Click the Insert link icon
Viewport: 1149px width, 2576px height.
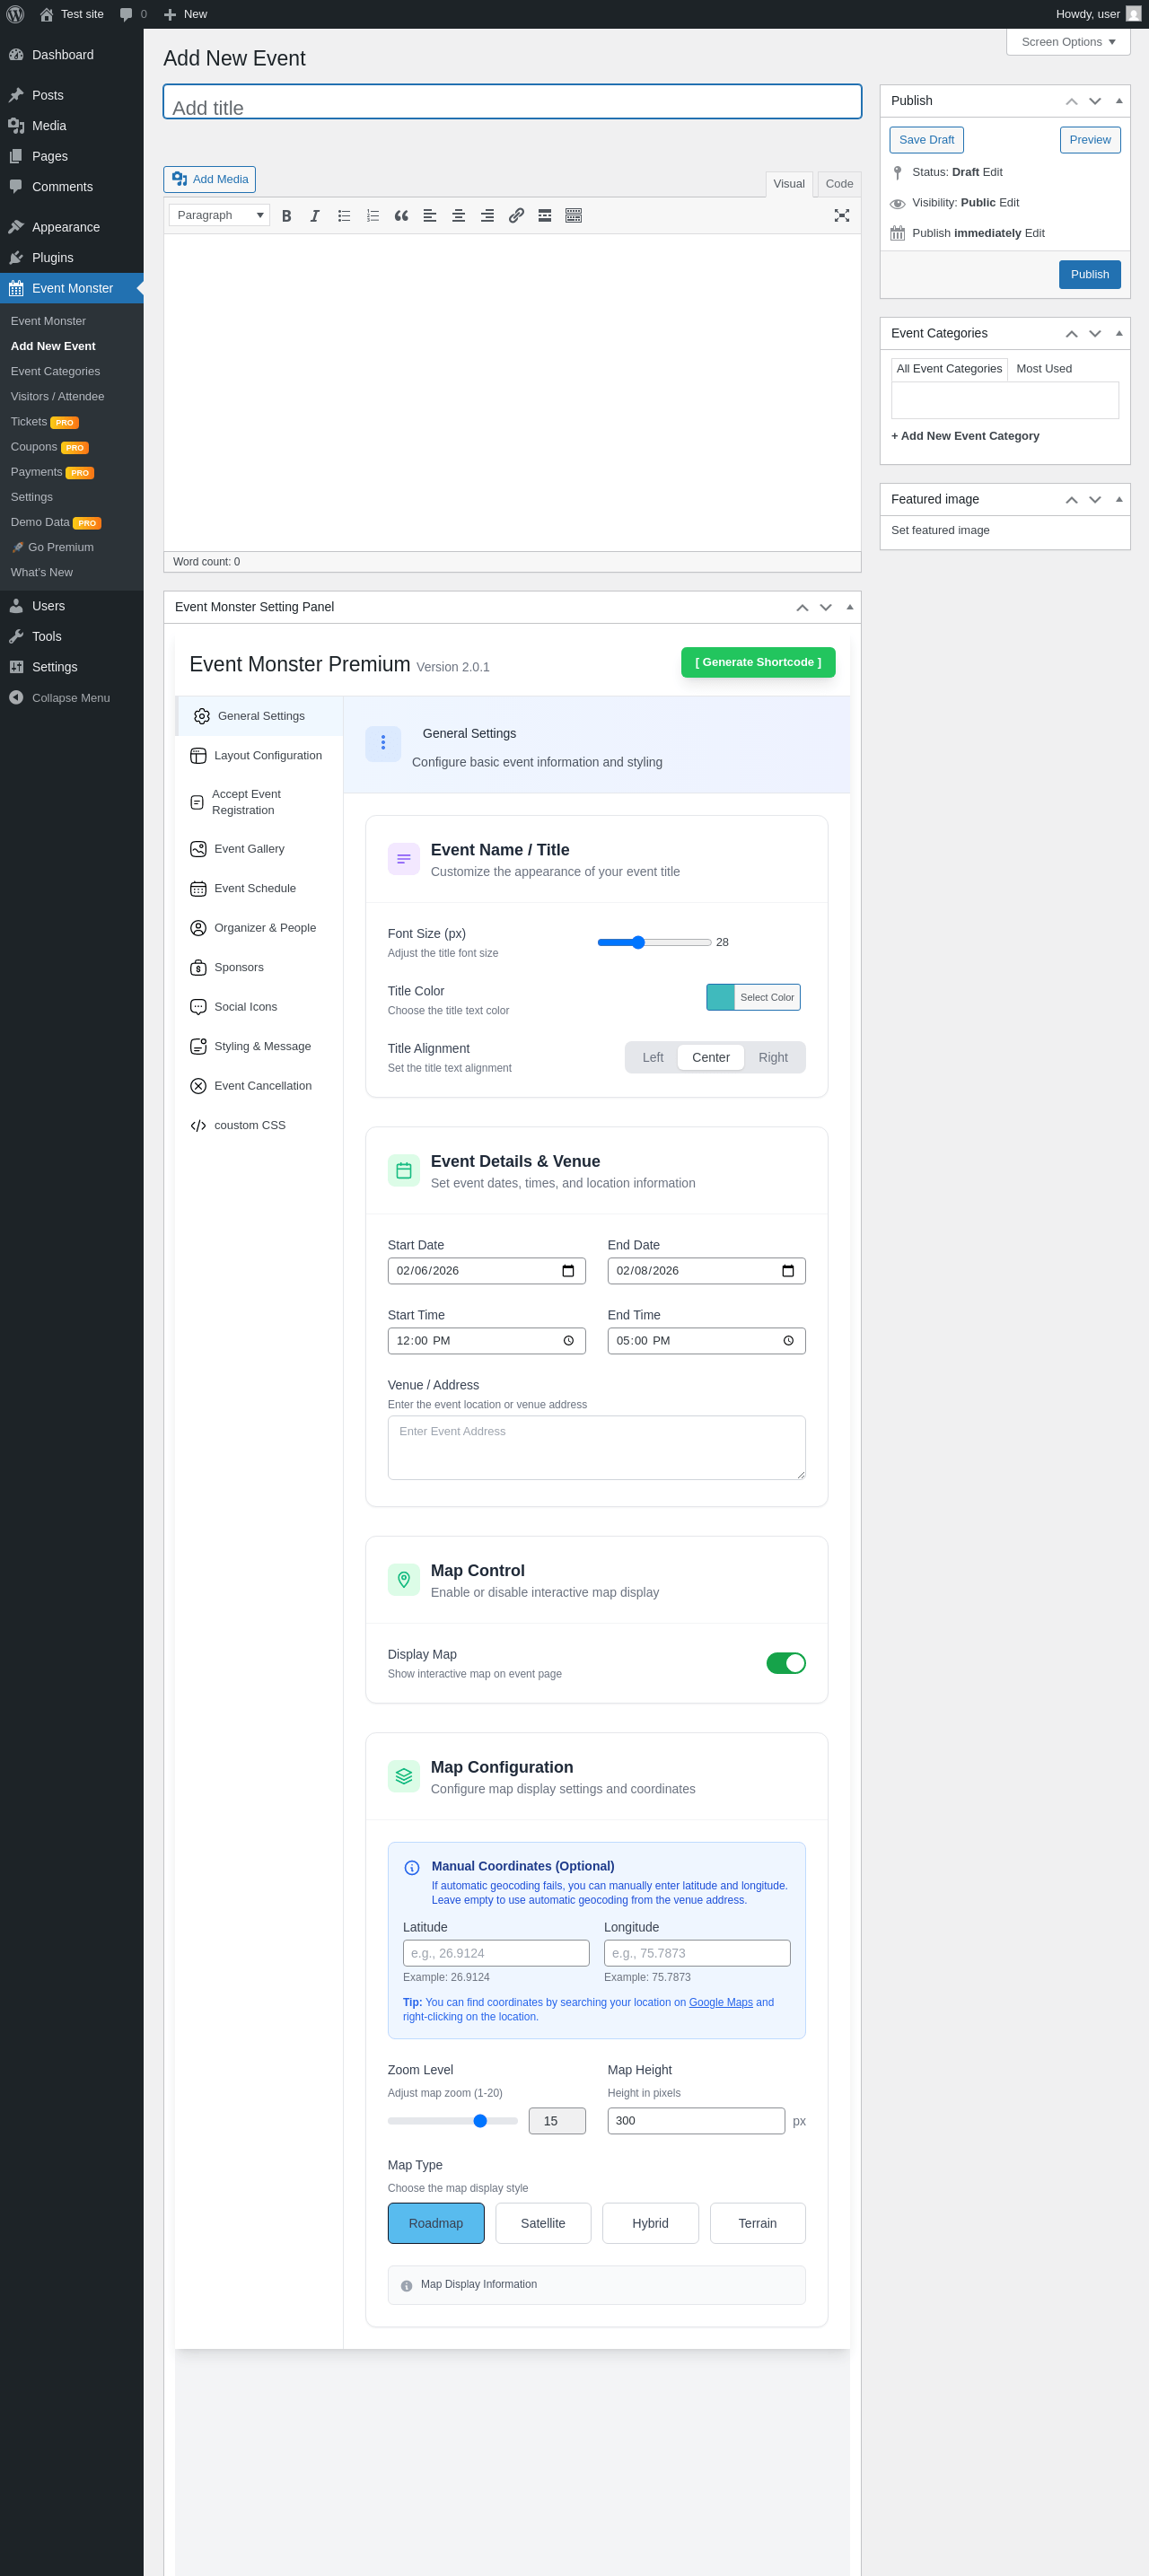[x=516, y=216]
